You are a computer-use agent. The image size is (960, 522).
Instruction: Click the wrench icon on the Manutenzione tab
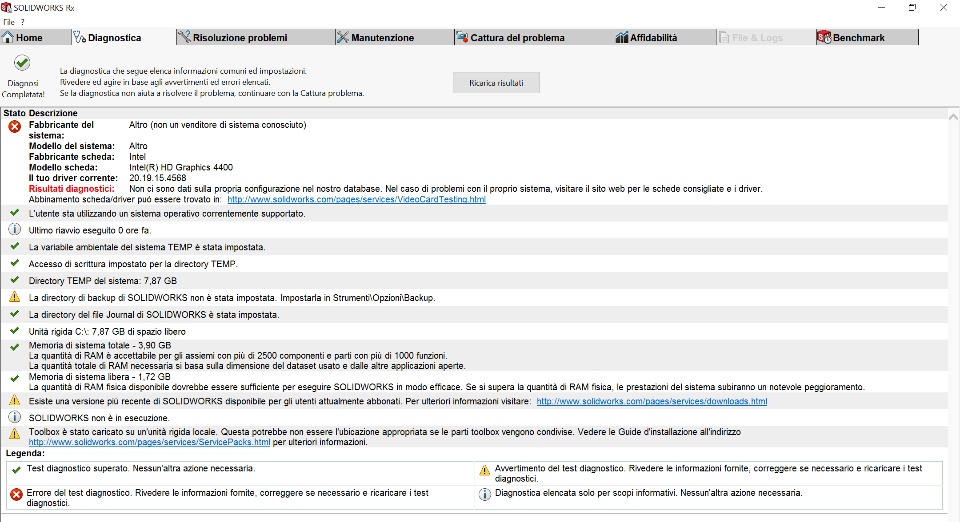point(342,37)
